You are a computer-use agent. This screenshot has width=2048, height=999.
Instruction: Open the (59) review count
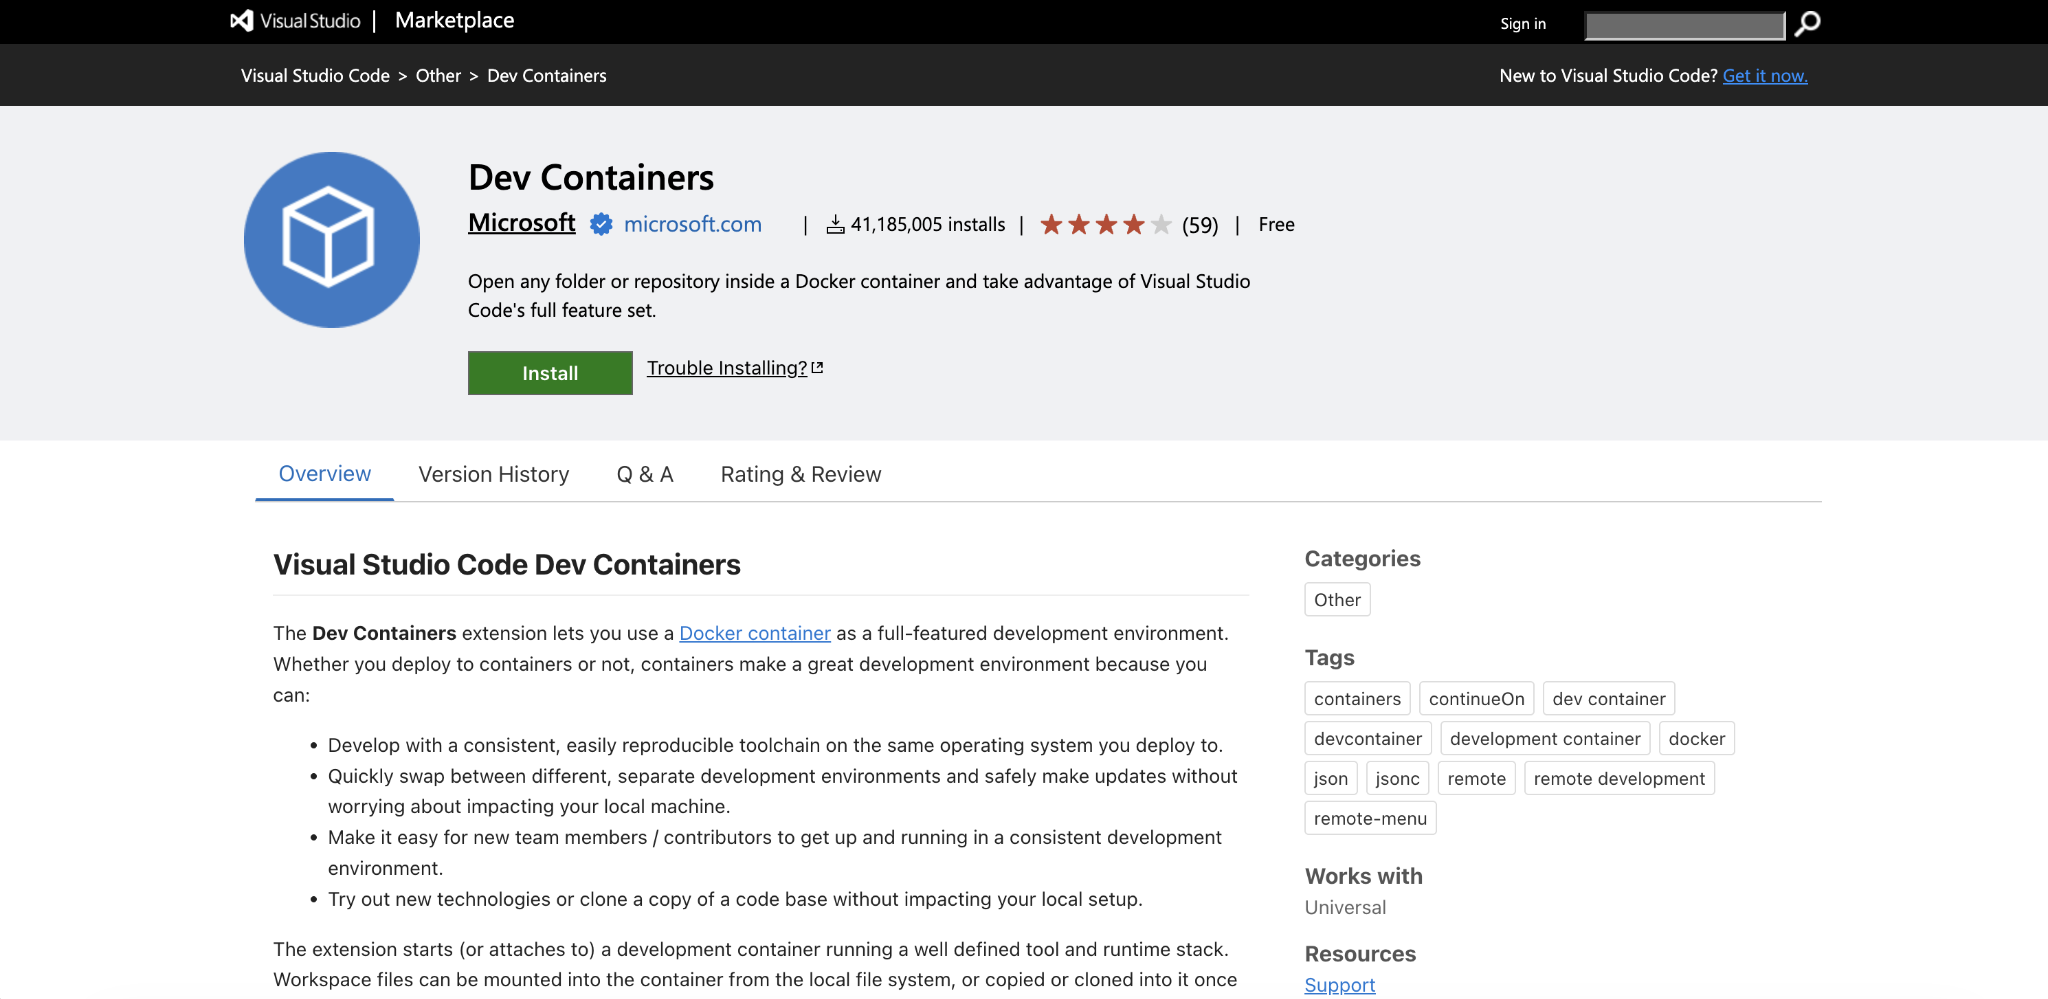coord(1200,225)
